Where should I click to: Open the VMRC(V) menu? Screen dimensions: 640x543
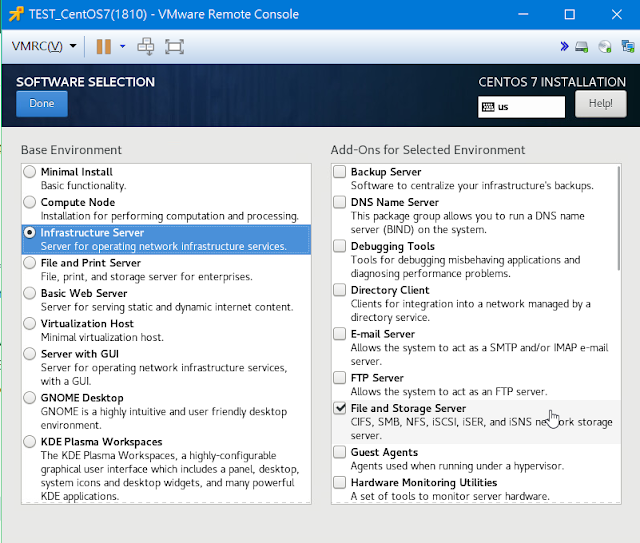pos(44,46)
